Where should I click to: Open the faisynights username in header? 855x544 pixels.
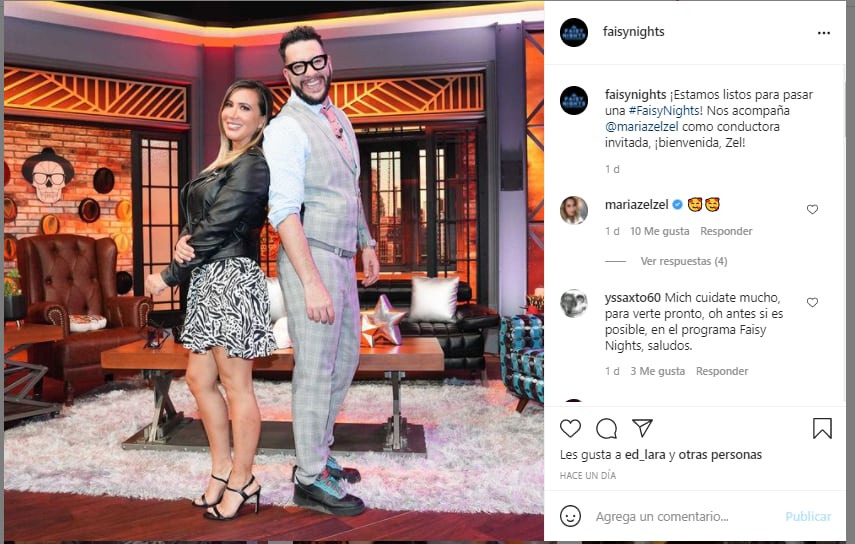click(x=634, y=32)
